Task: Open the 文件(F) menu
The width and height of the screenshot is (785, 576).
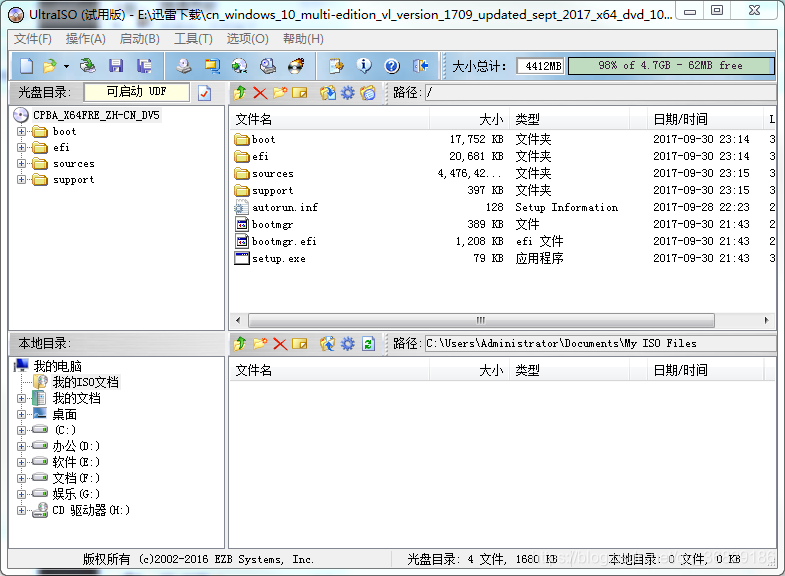Action: click(x=33, y=39)
